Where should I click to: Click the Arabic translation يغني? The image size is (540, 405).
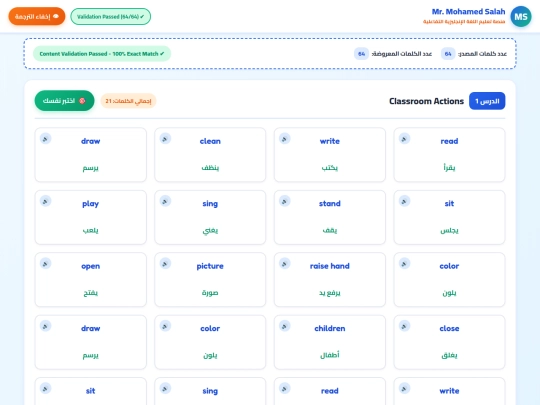coord(210,230)
